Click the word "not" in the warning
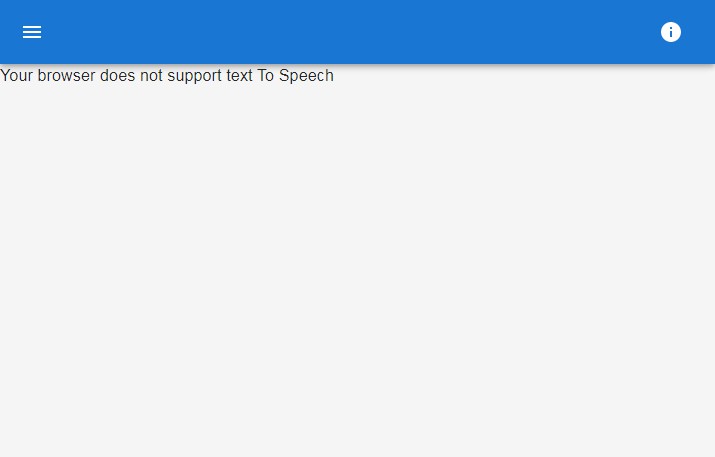 (151, 76)
